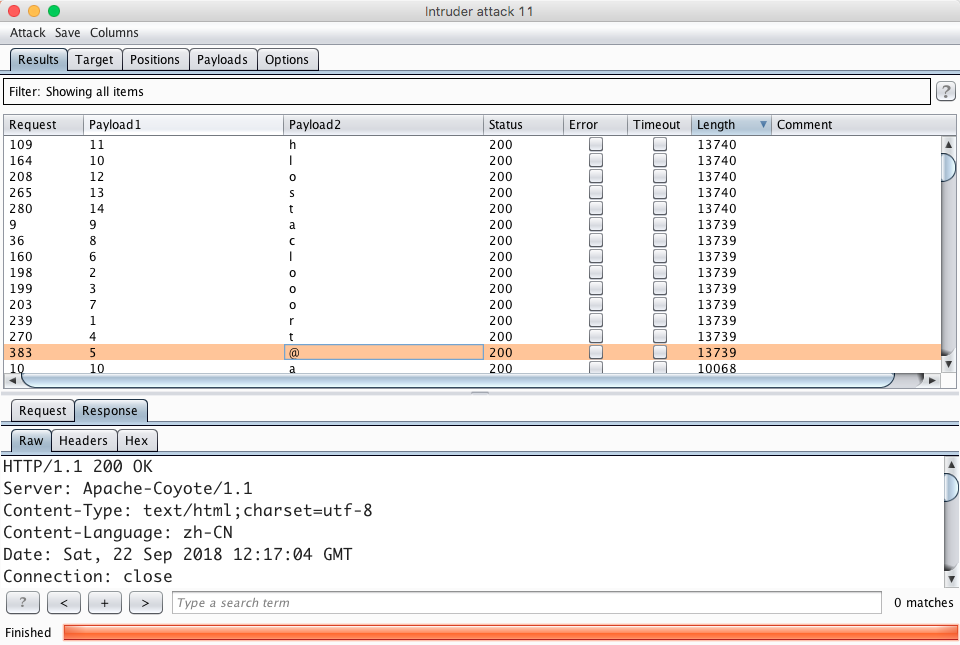
Task: Click horizontal scrollbar left arrow
Action: [x=12, y=380]
